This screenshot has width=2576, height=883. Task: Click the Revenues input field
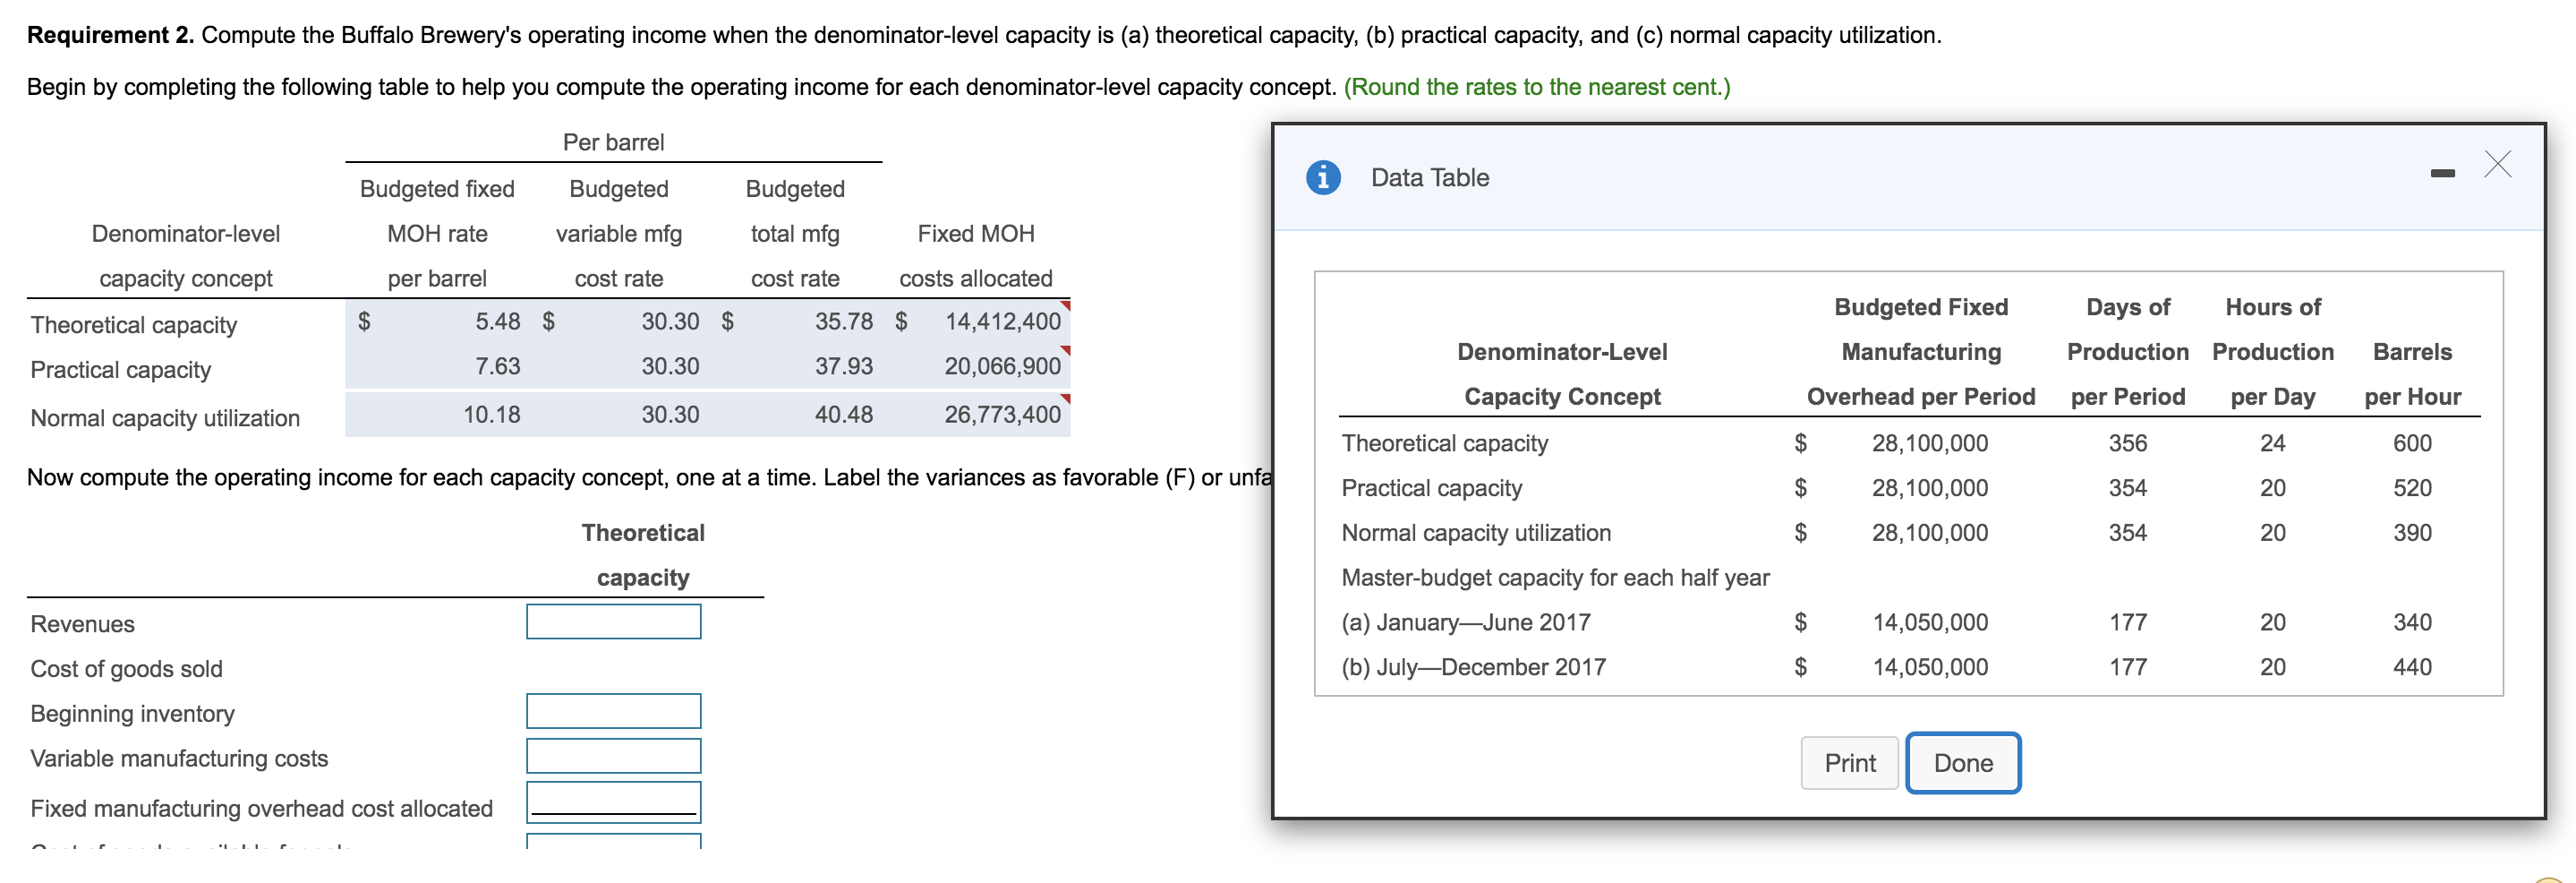[613, 622]
